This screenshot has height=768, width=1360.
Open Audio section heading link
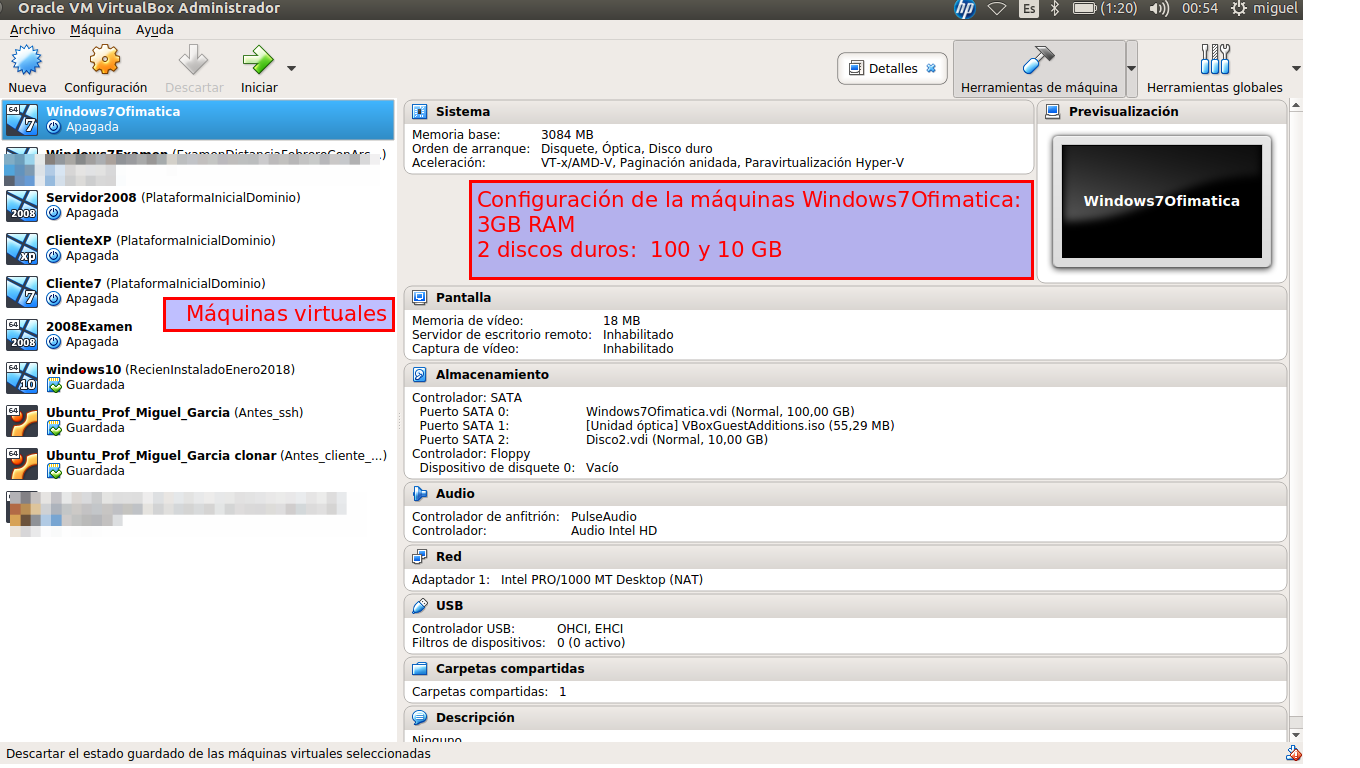(x=455, y=494)
